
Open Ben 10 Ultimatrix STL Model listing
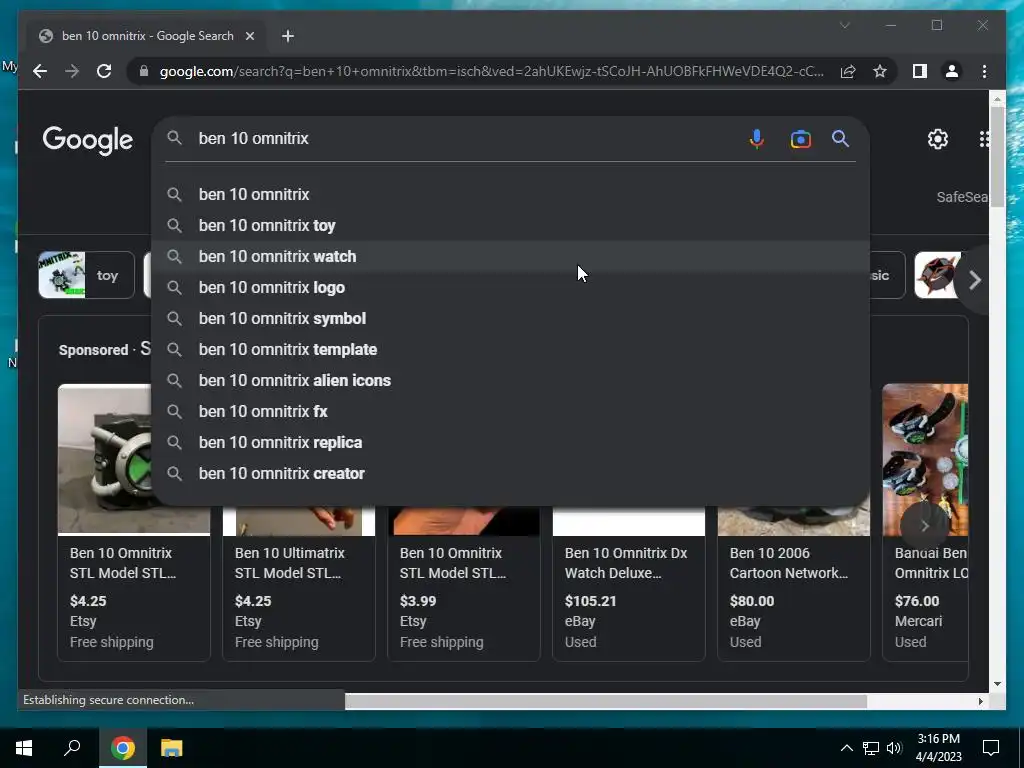[x=299, y=584]
